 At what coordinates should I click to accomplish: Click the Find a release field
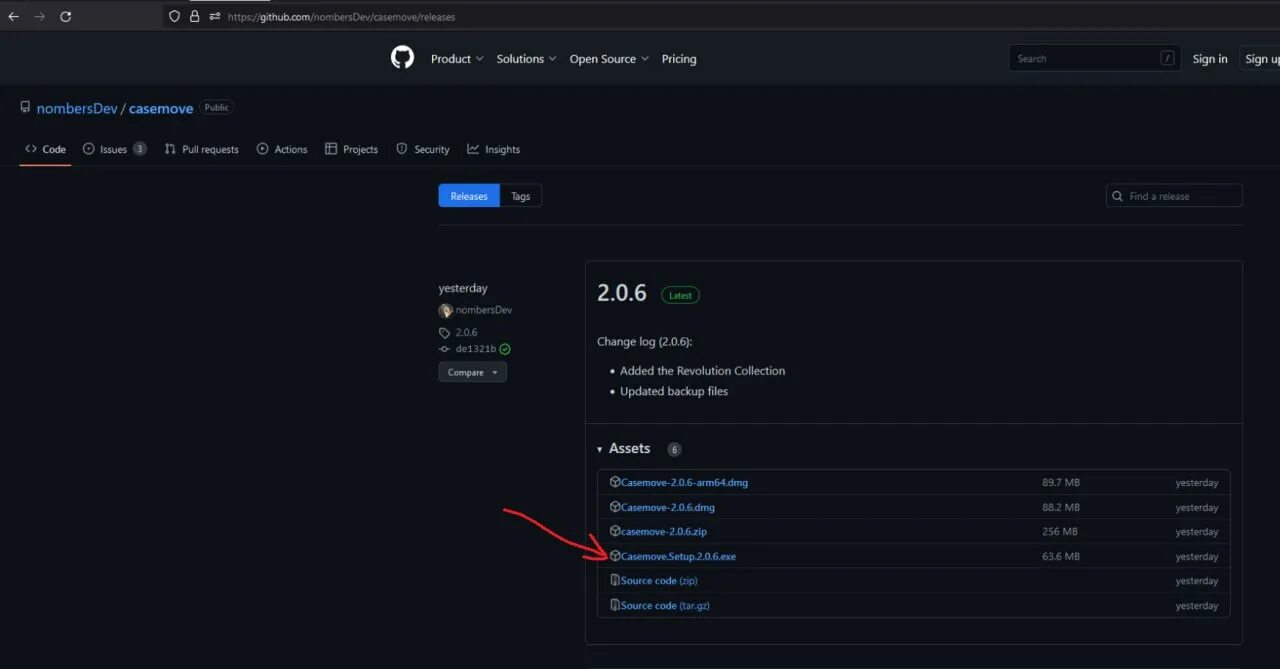click(1174, 196)
